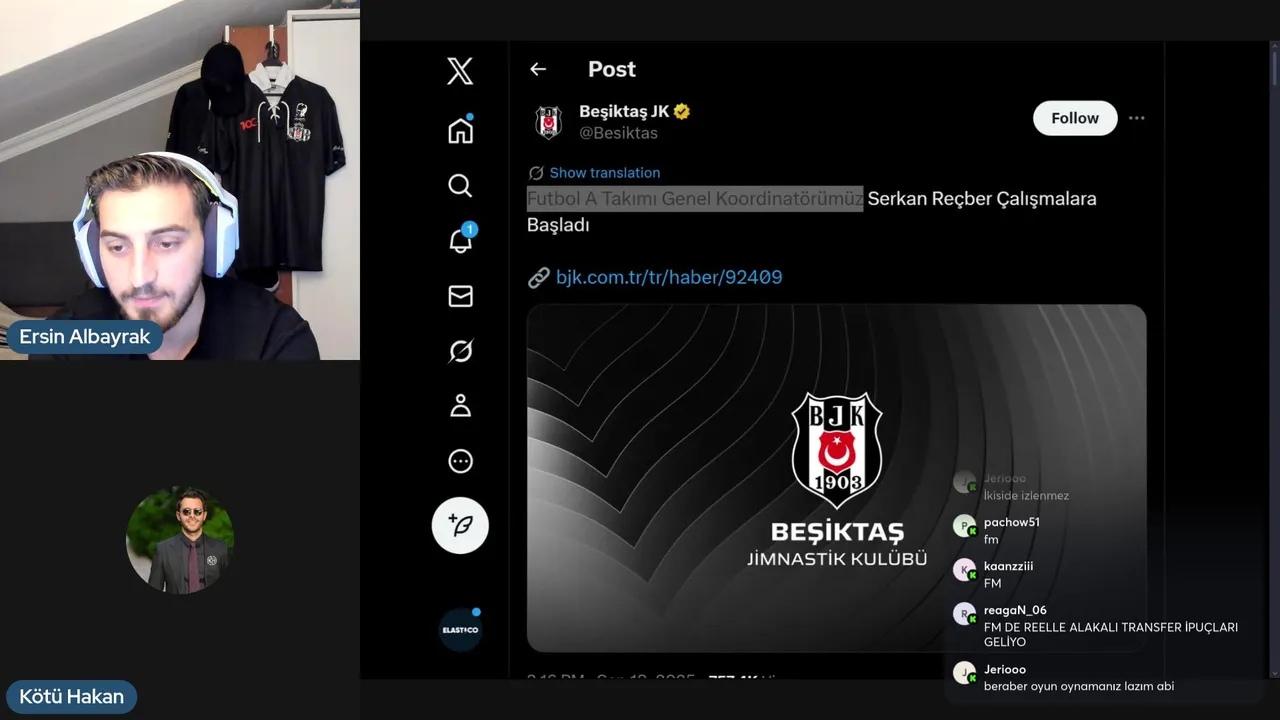Click chat username kaanzziii

(1009, 566)
